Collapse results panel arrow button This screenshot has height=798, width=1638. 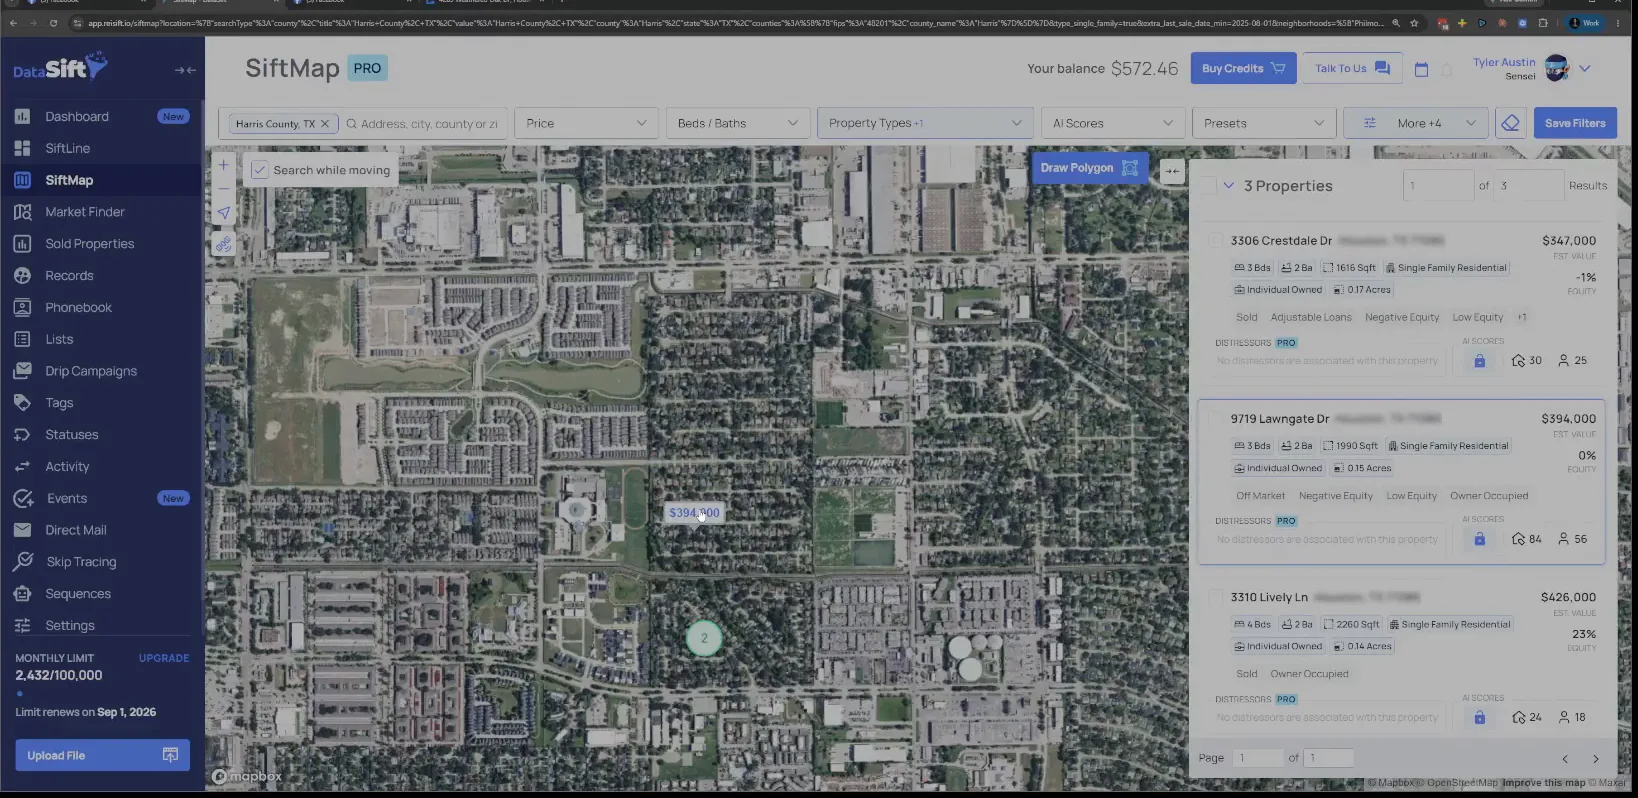1172,171
